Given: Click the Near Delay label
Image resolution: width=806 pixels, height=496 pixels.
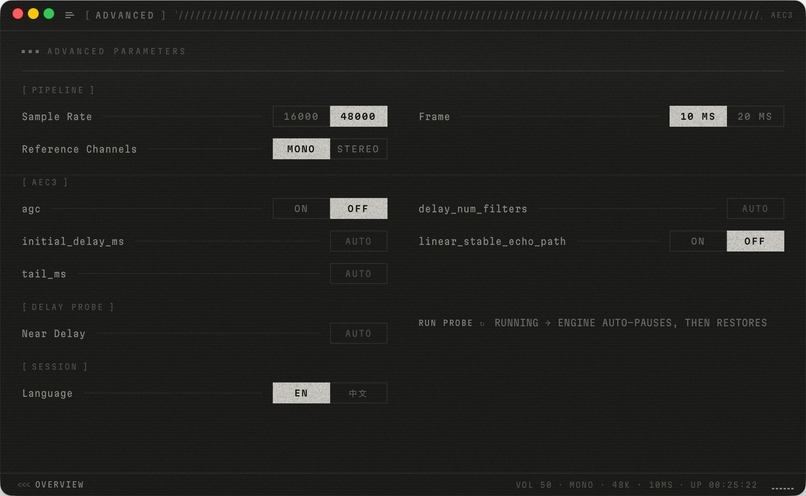Looking at the screenshot, I should pos(53,334).
